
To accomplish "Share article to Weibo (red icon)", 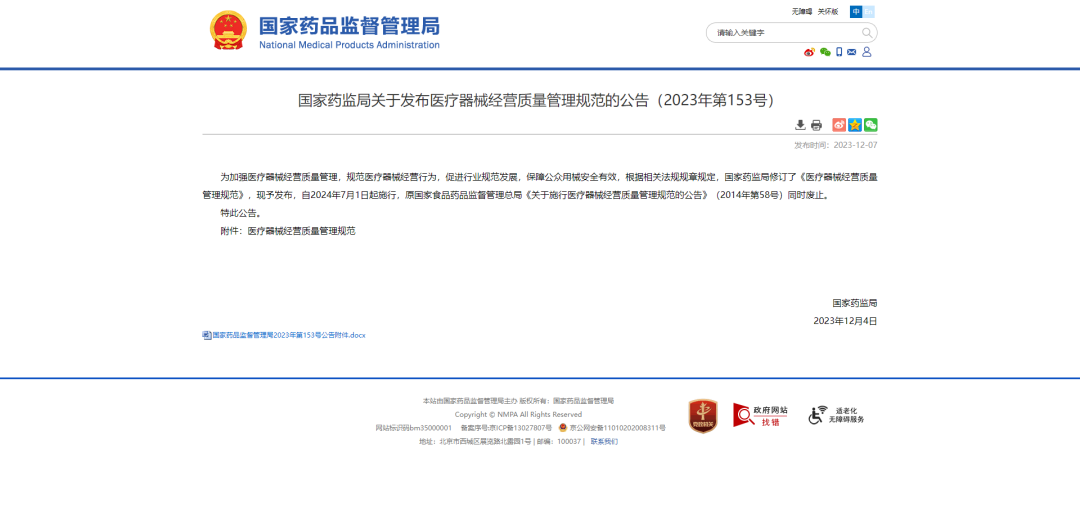I will pyautogui.click(x=839, y=125).
